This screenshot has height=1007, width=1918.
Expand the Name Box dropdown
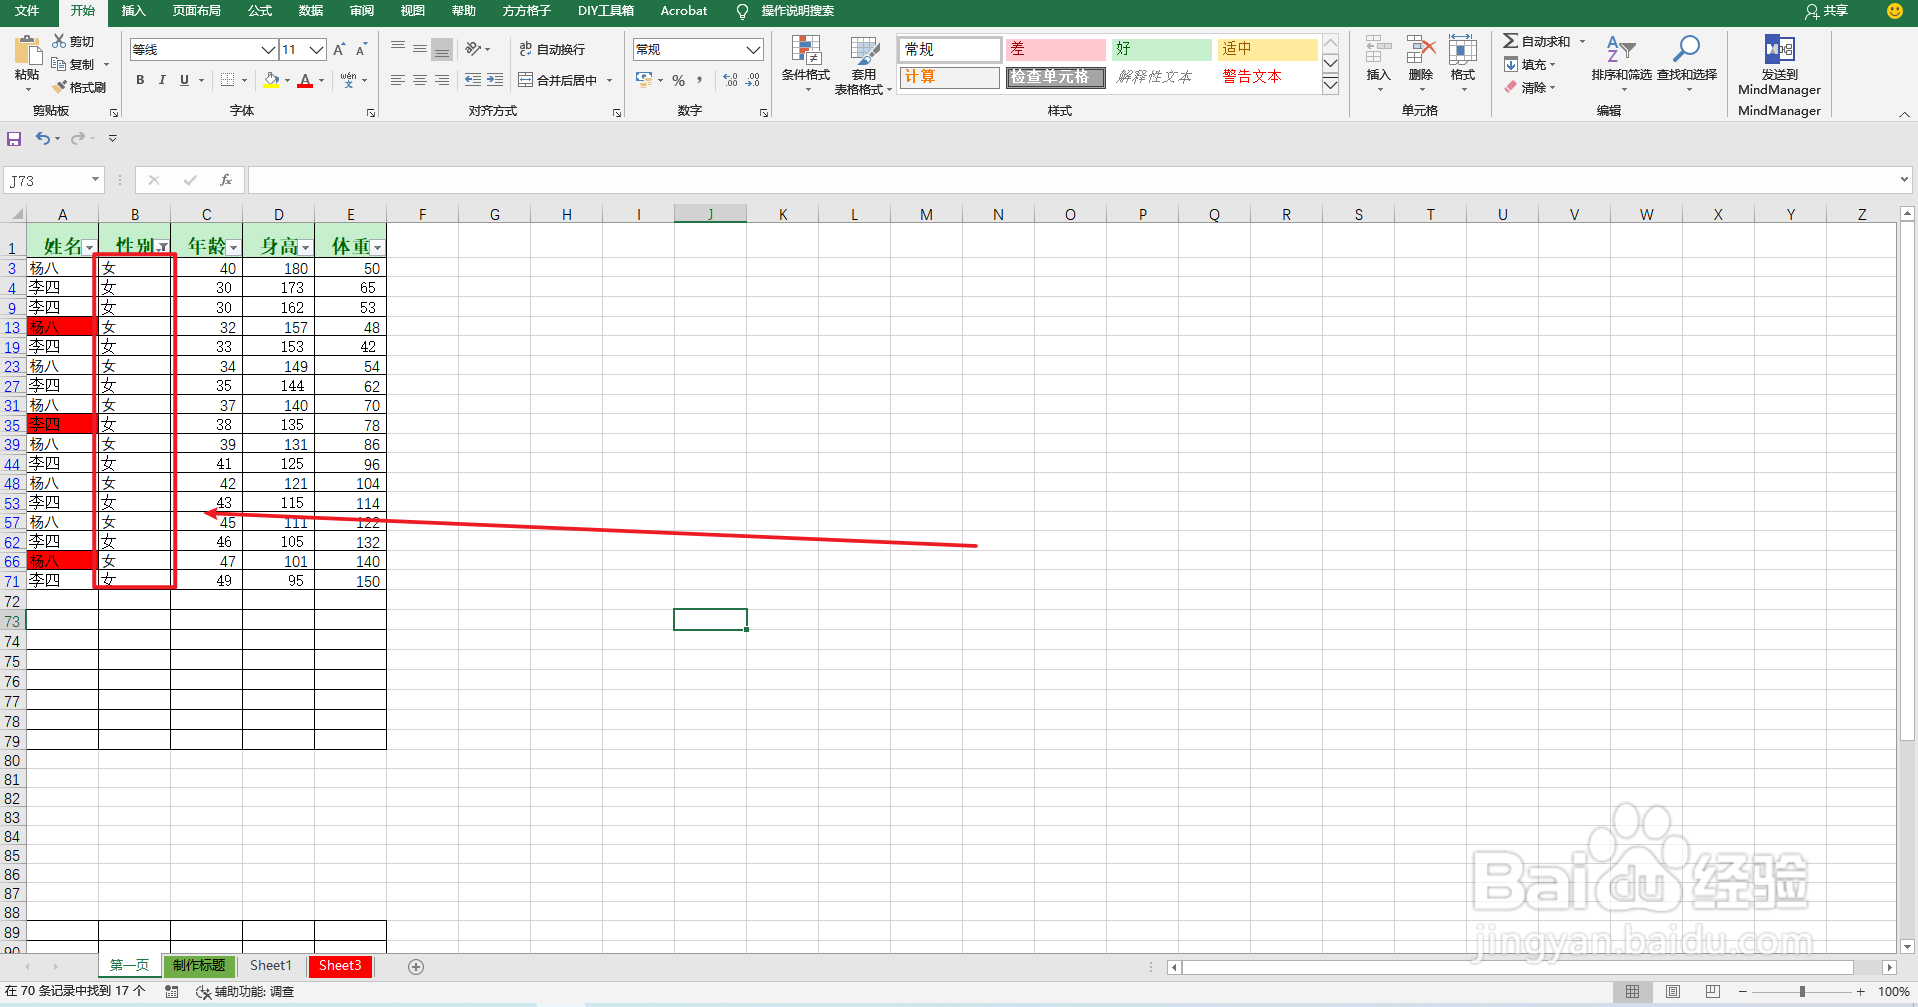(x=96, y=180)
